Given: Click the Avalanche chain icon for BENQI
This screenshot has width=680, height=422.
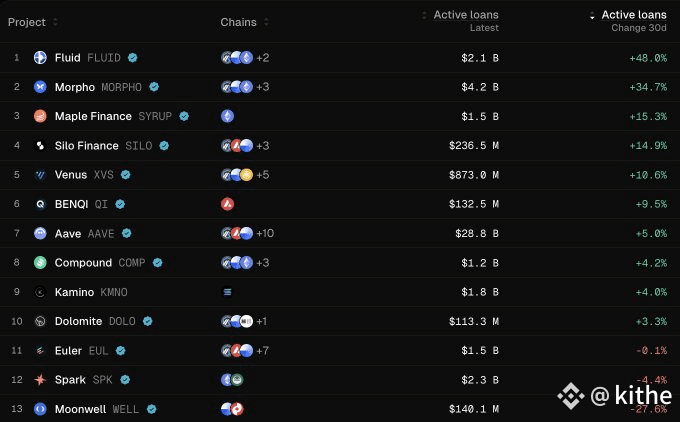Looking at the screenshot, I should click(x=227, y=204).
